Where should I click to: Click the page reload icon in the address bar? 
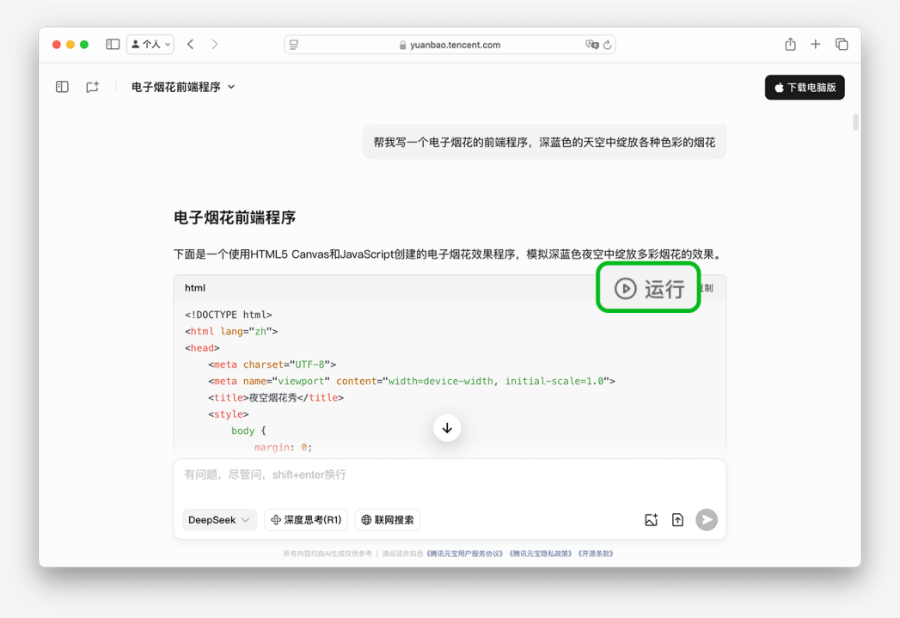(604, 44)
